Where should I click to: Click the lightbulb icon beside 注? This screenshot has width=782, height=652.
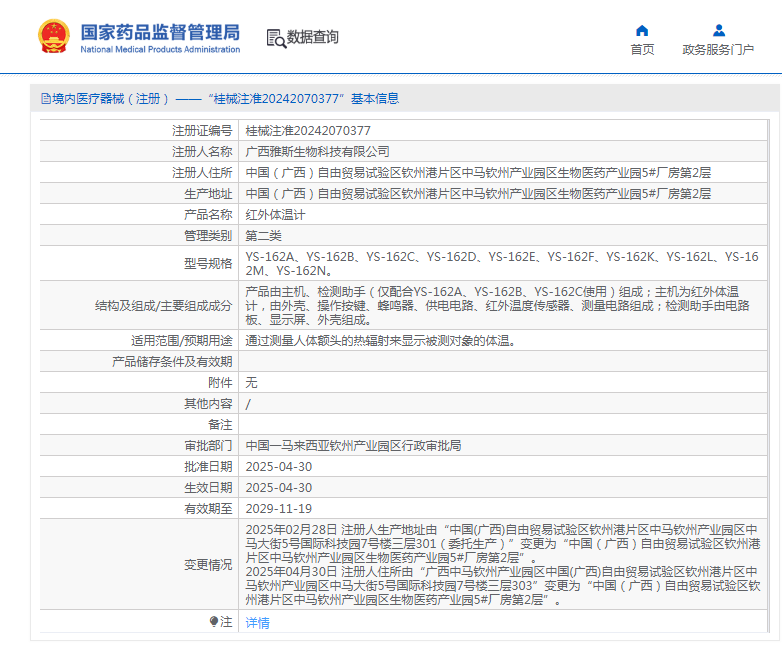[x=214, y=622]
